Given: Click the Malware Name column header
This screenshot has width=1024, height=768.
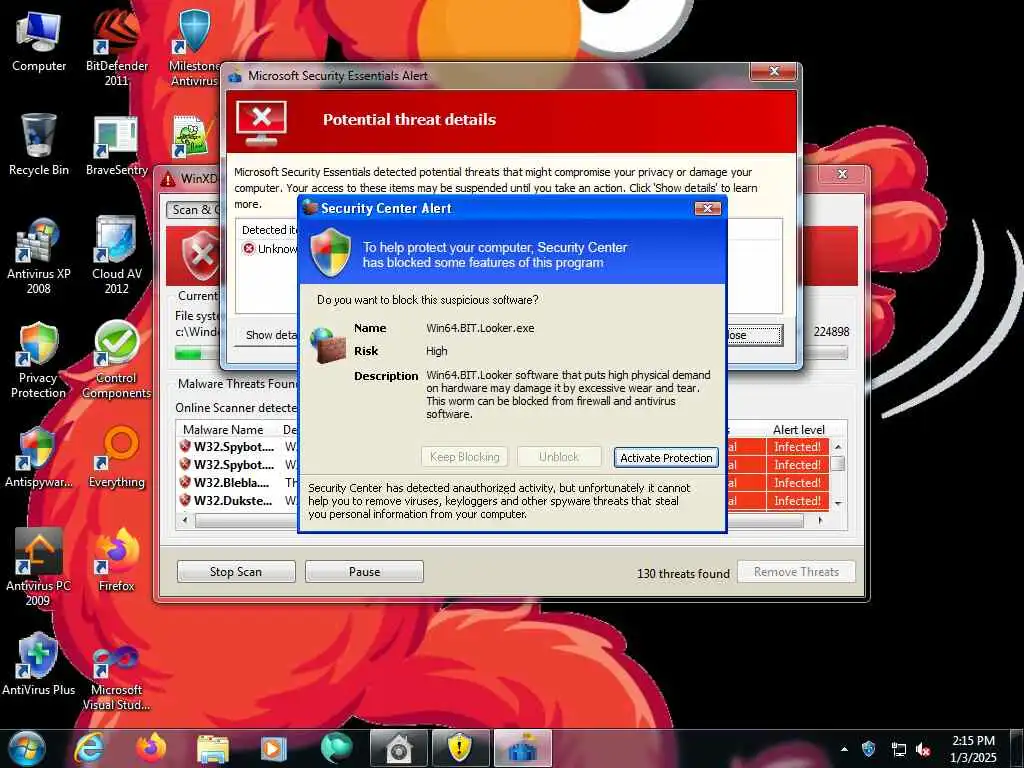Looking at the screenshot, I should (223, 430).
